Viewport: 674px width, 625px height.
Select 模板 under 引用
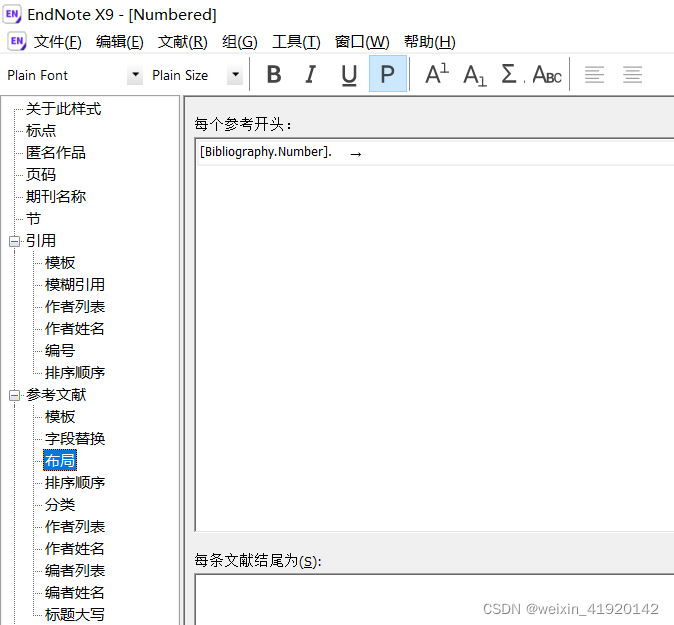(x=60, y=263)
